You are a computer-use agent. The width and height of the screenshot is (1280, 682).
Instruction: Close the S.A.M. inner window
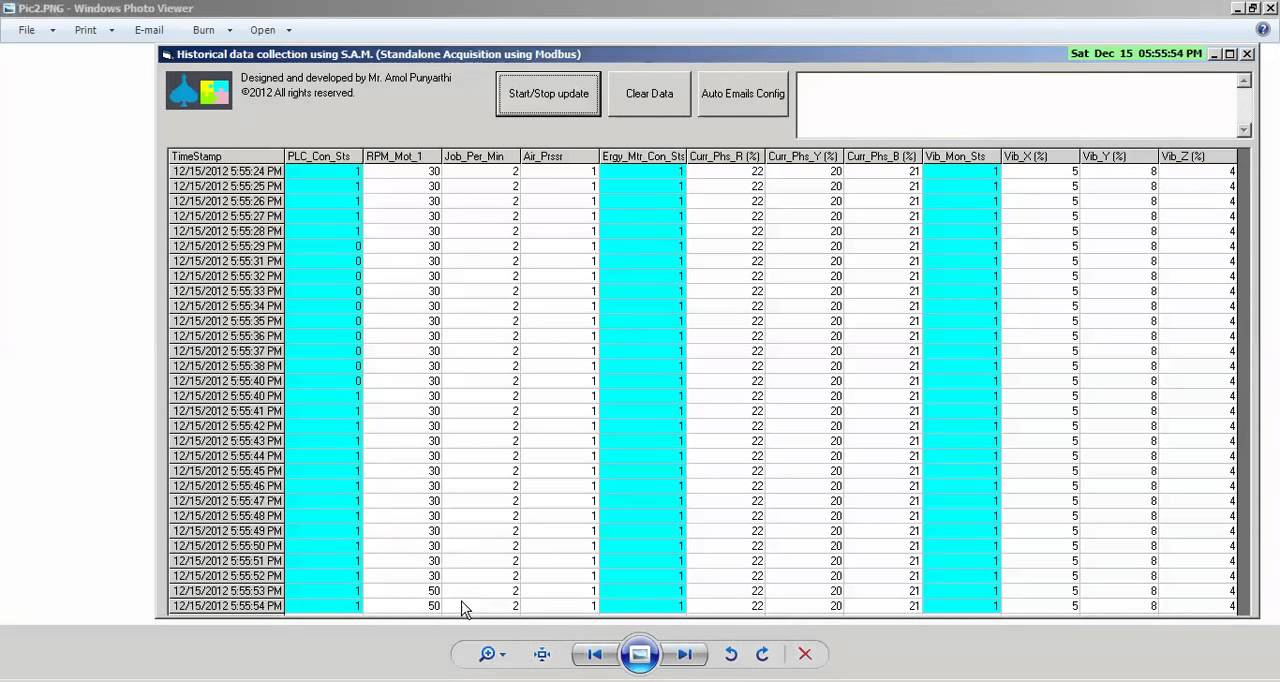click(1247, 54)
